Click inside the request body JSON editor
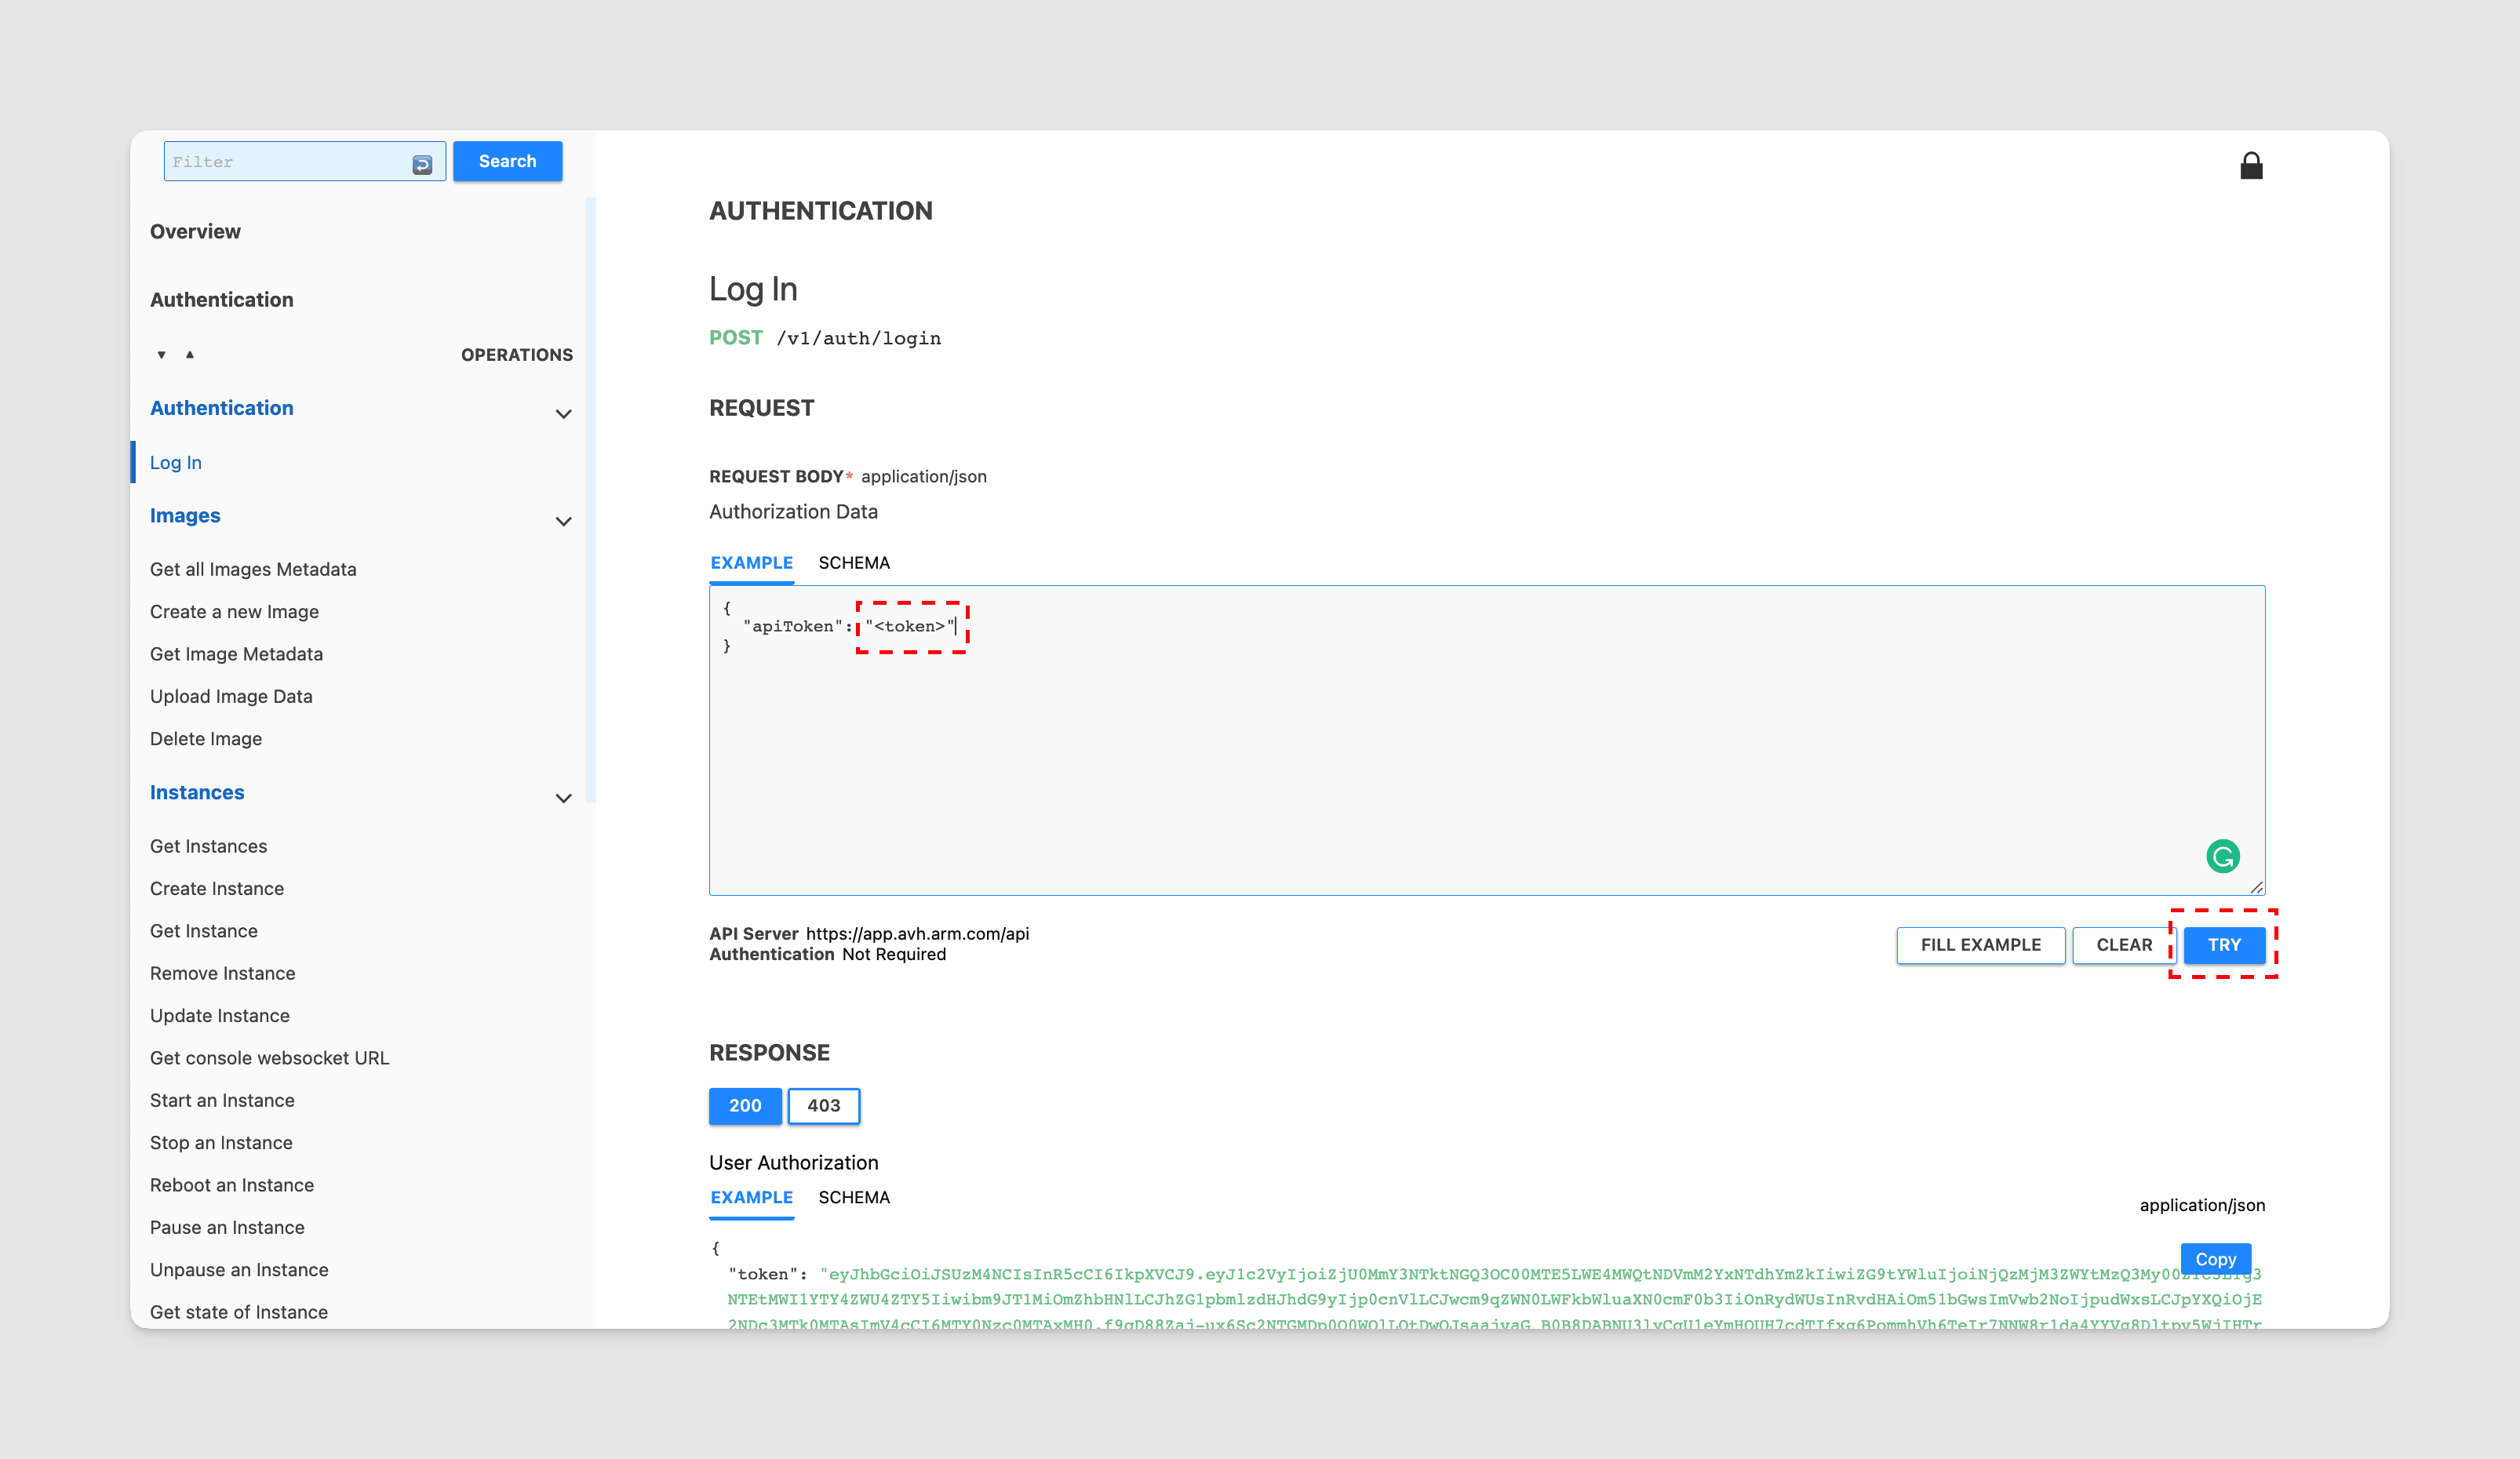The height and width of the screenshot is (1459, 2520). (1487, 740)
